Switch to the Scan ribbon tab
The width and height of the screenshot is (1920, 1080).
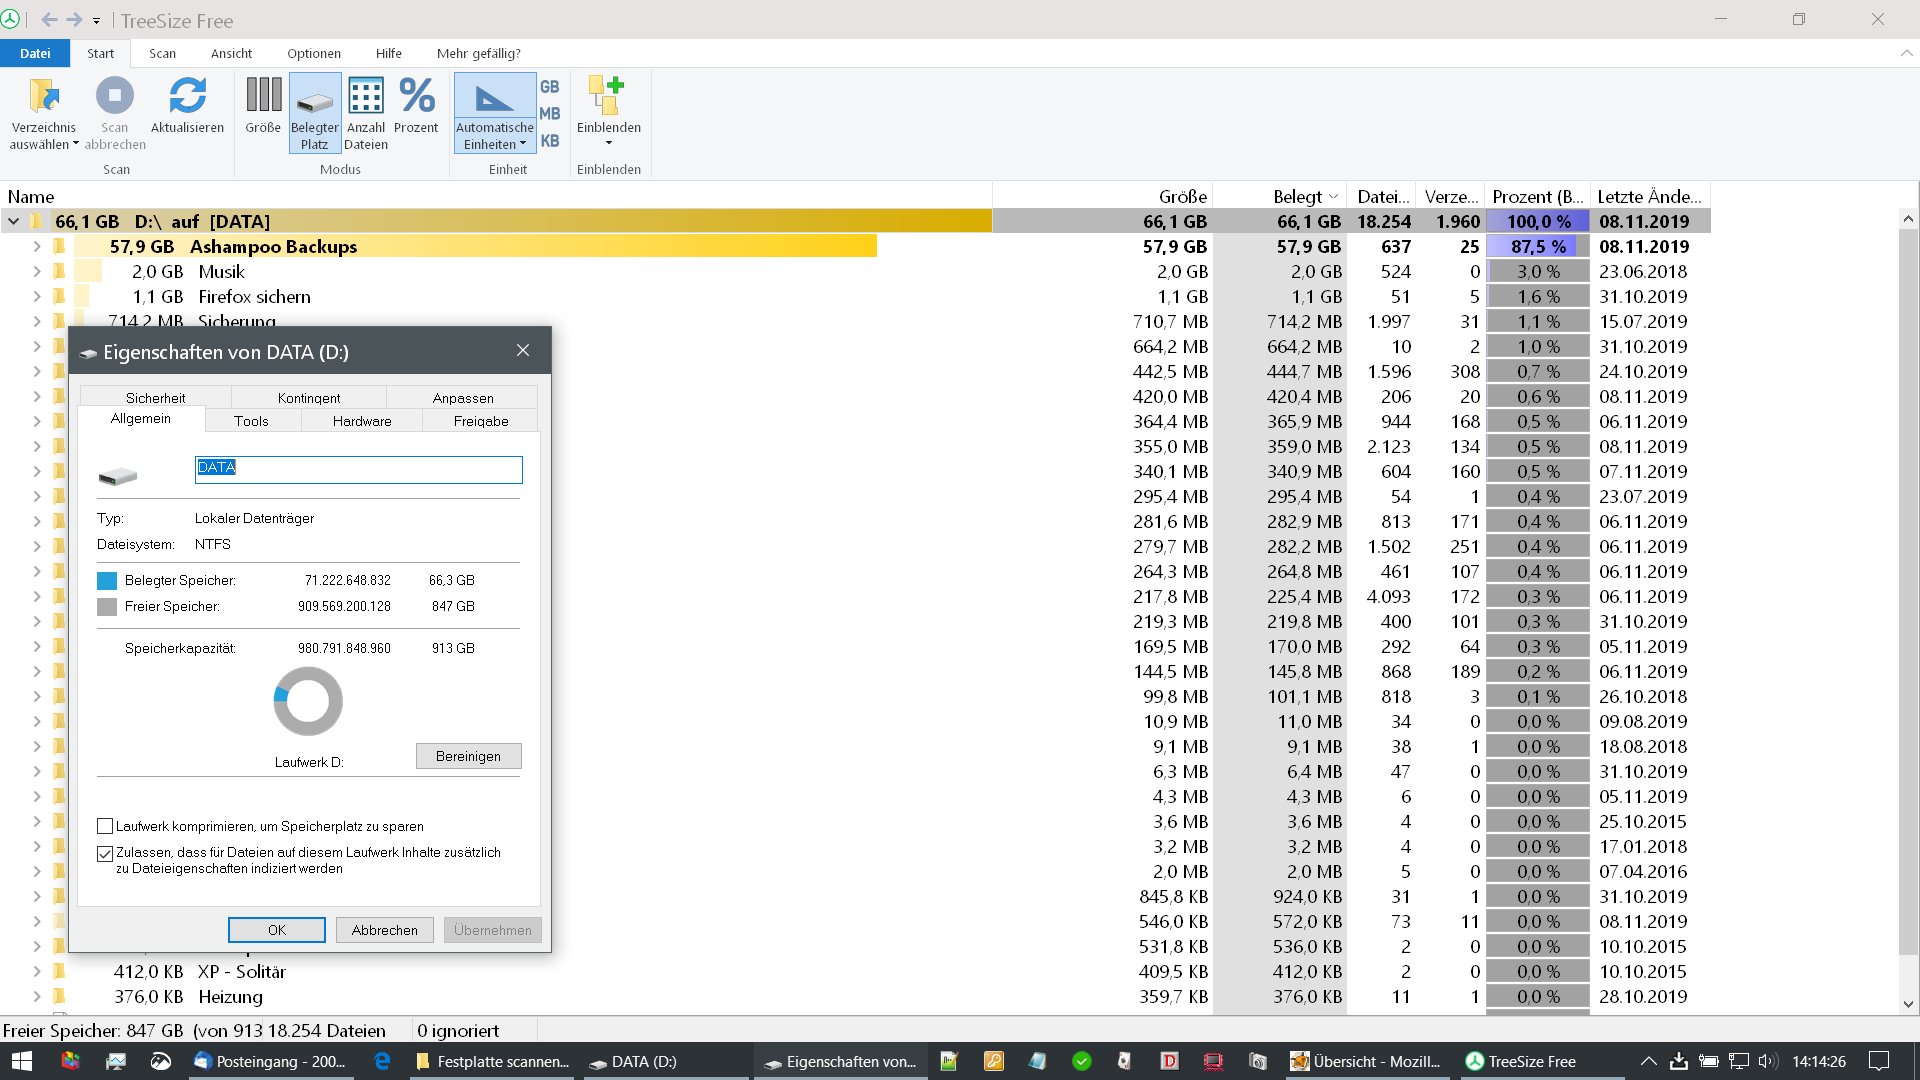click(x=162, y=53)
